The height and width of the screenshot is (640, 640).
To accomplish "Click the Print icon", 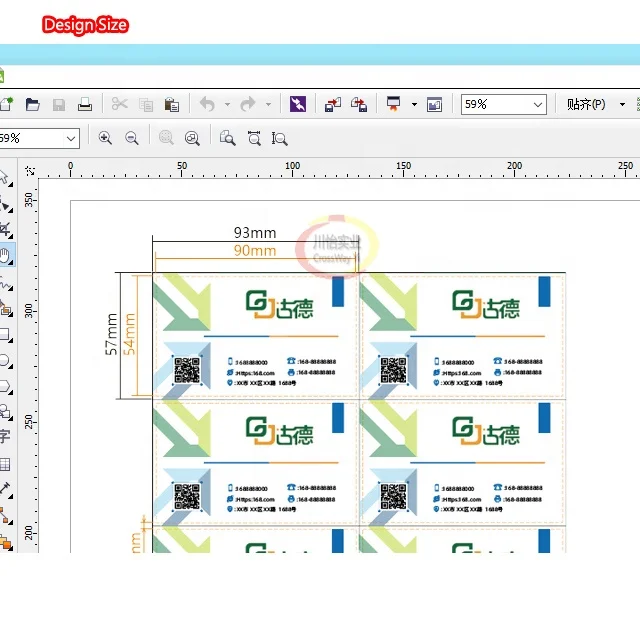I will (85, 104).
